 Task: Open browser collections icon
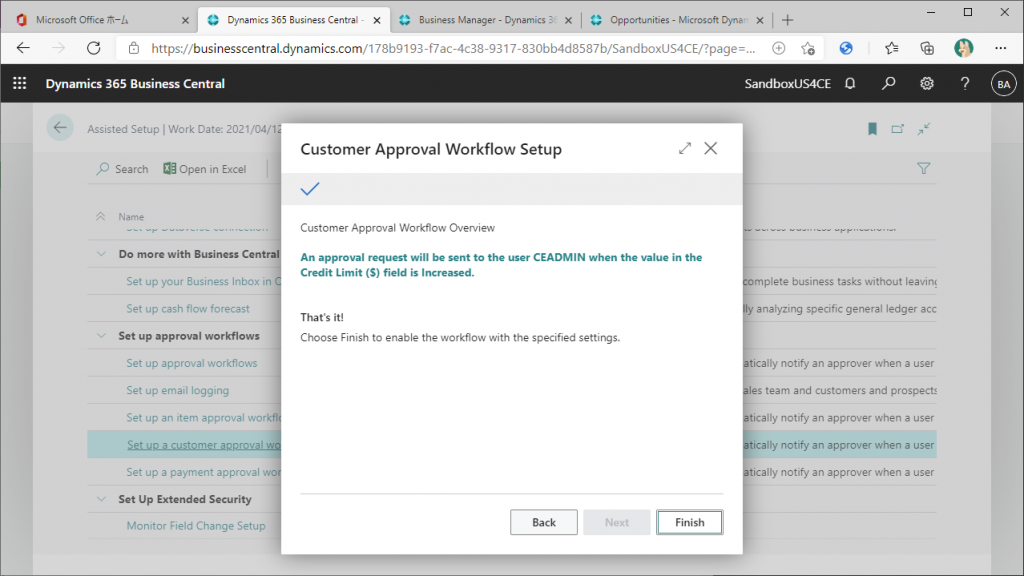click(x=927, y=48)
